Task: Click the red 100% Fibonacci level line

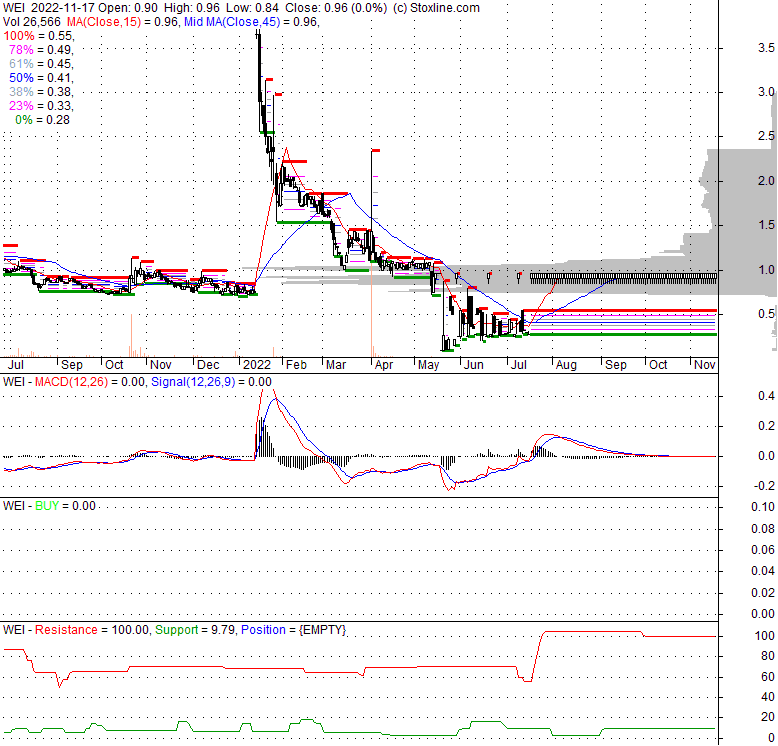Action: tap(620, 311)
